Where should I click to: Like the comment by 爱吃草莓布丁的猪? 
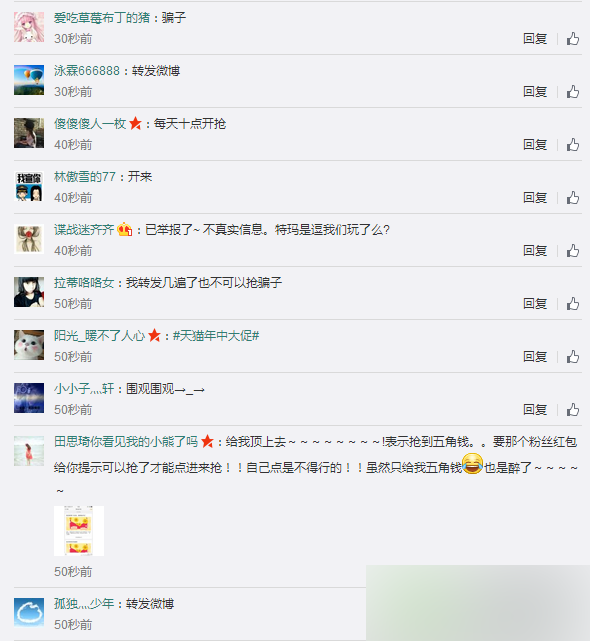click(x=573, y=39)
